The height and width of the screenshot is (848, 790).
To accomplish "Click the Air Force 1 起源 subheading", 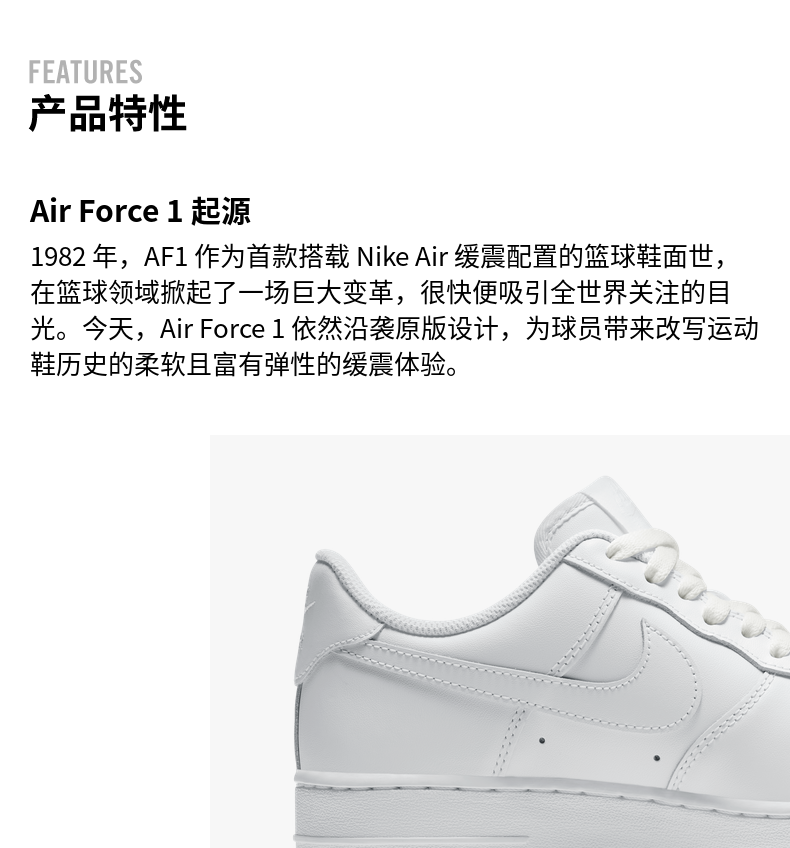I will pyautogui.click(x=140, y=211).
